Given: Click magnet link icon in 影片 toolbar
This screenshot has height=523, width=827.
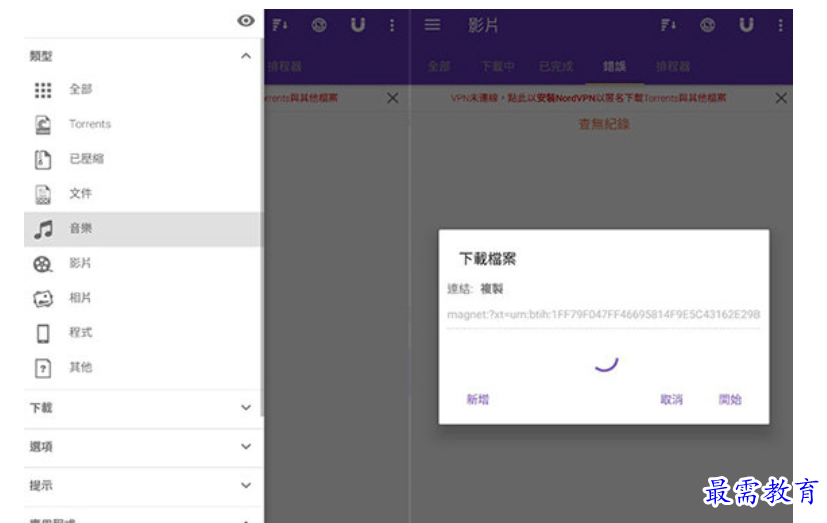Looking at the screenshot, I should pos(747,25).
